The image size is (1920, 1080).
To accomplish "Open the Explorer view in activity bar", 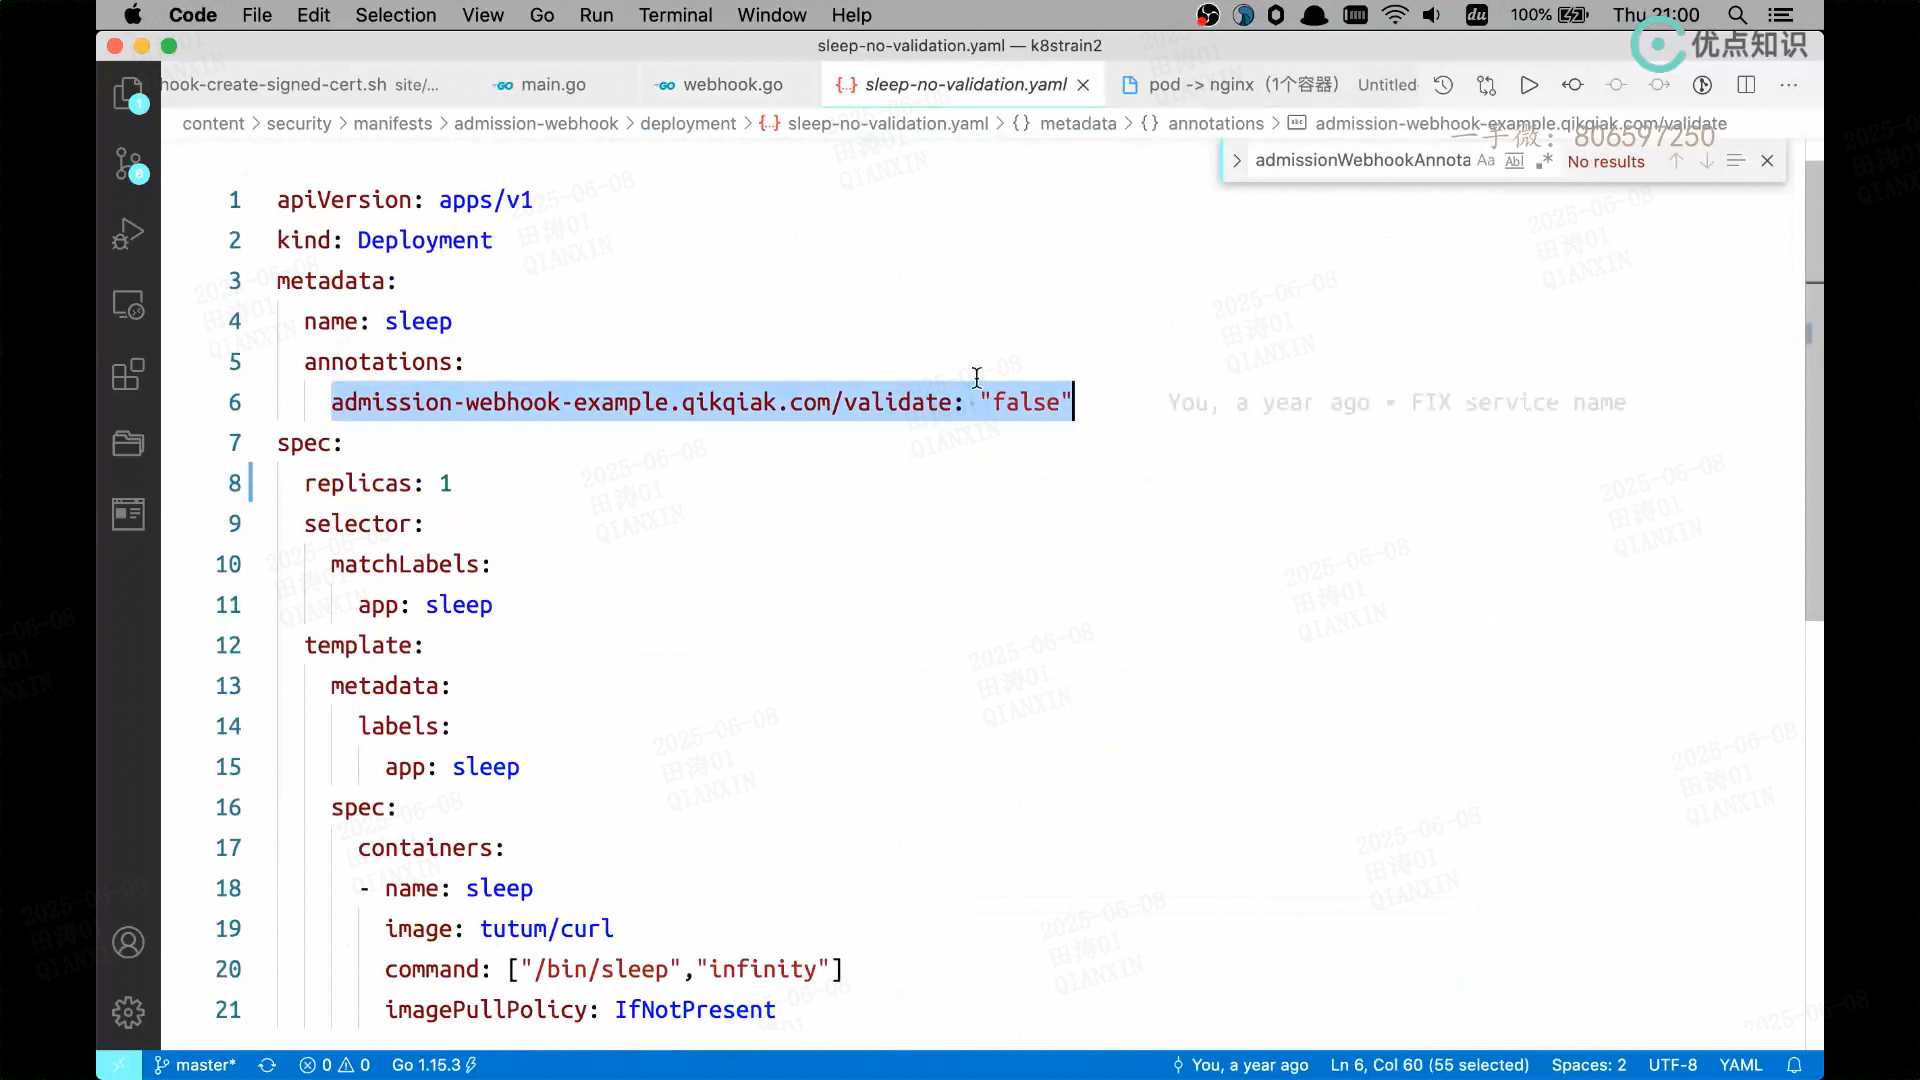I will (128, 94).
